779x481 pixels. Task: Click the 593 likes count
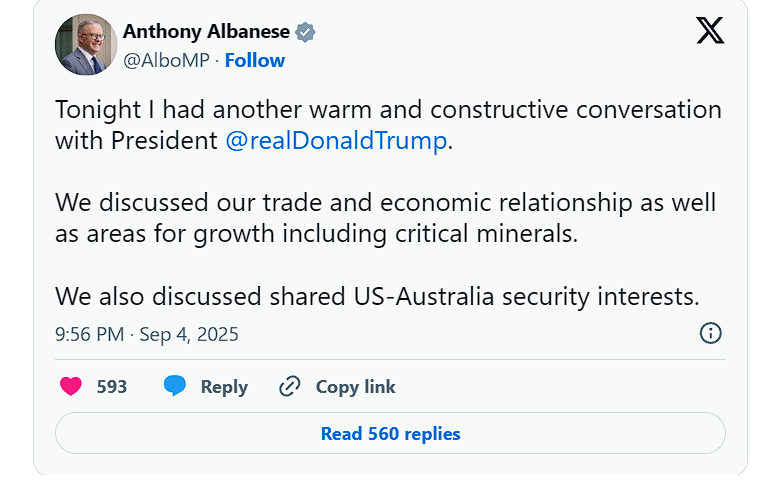pos(112,386)
